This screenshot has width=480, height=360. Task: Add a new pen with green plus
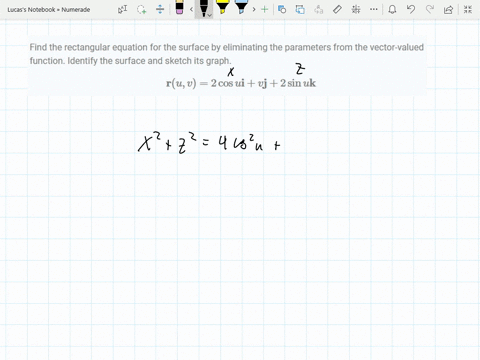tap(265, 9)
